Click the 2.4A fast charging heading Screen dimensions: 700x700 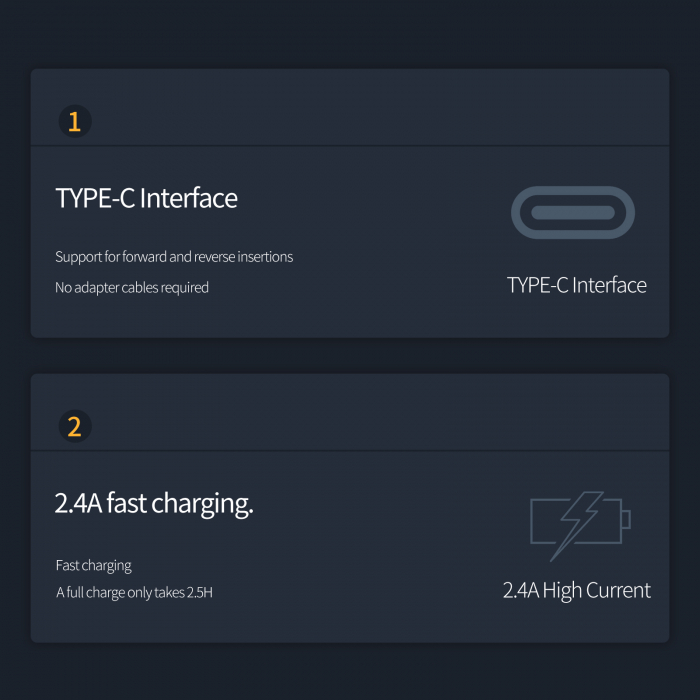point(154,504)
